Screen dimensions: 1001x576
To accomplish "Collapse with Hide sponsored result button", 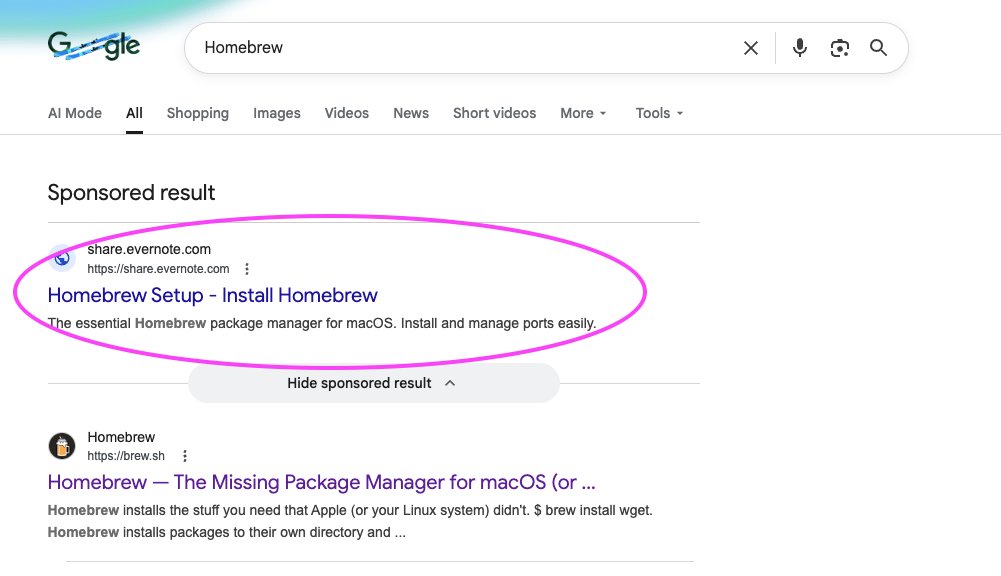I will (x=373, y=383).
